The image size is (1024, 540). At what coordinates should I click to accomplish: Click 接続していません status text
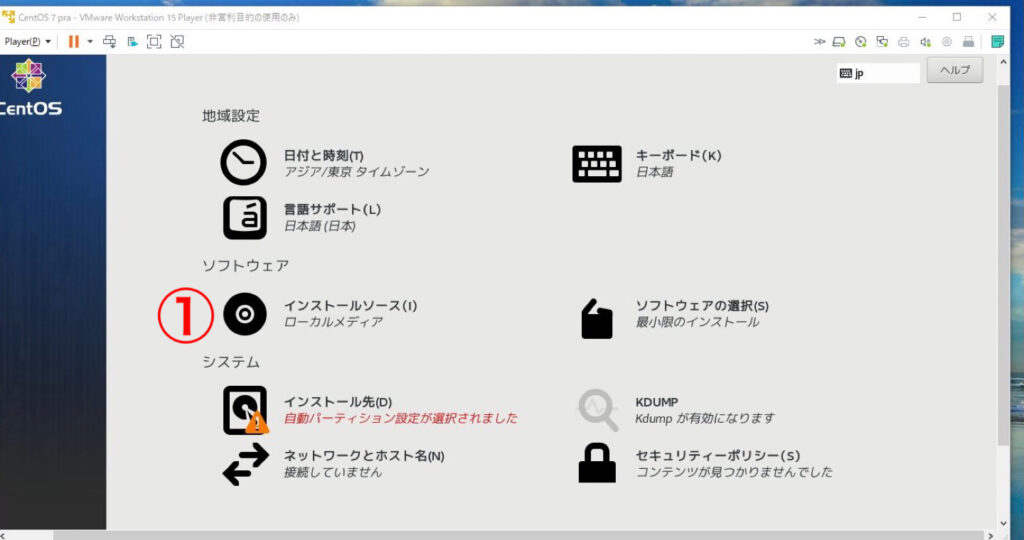[332, 472]
